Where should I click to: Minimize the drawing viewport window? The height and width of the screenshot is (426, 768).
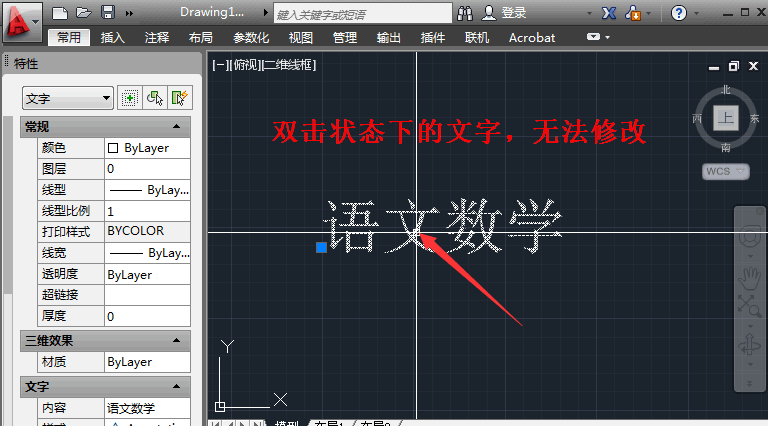pyautogui.click(x=714, y=67)
